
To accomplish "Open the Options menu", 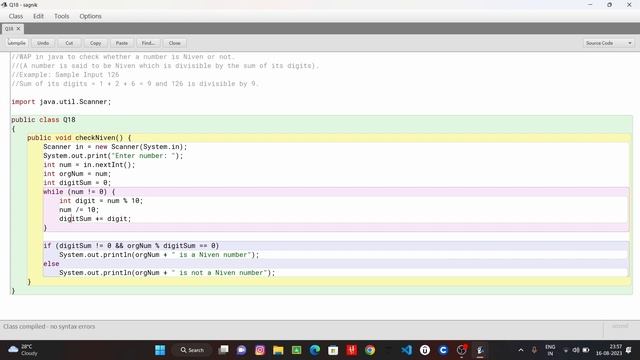I will (x=90, y=16).
